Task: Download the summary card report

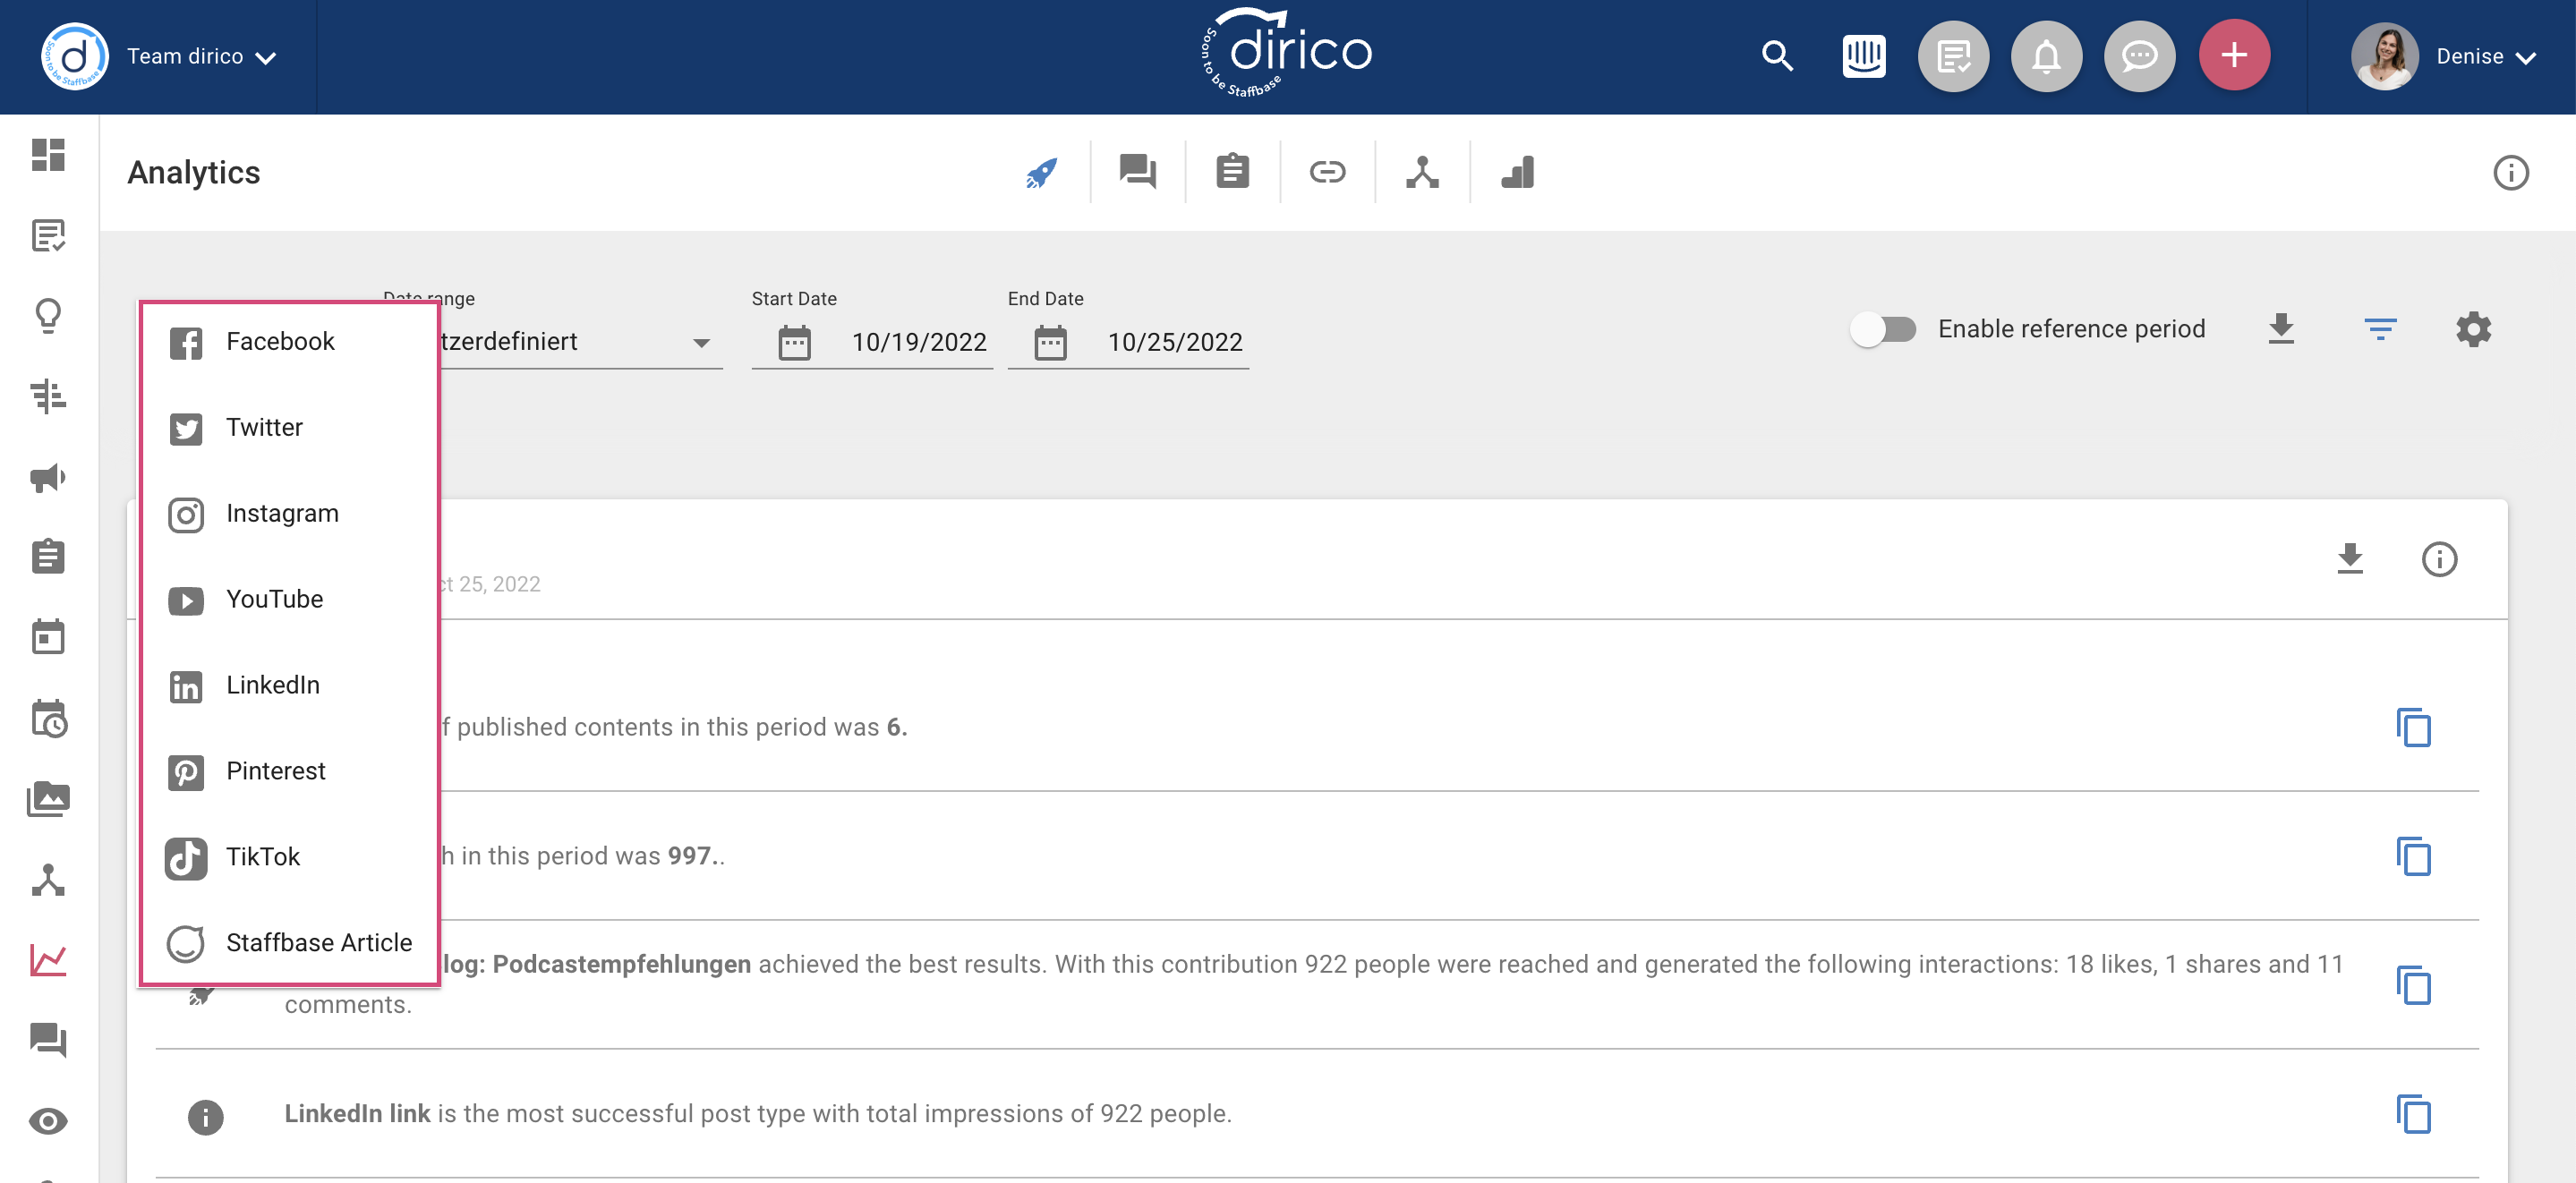Action: coord(2349,559)
